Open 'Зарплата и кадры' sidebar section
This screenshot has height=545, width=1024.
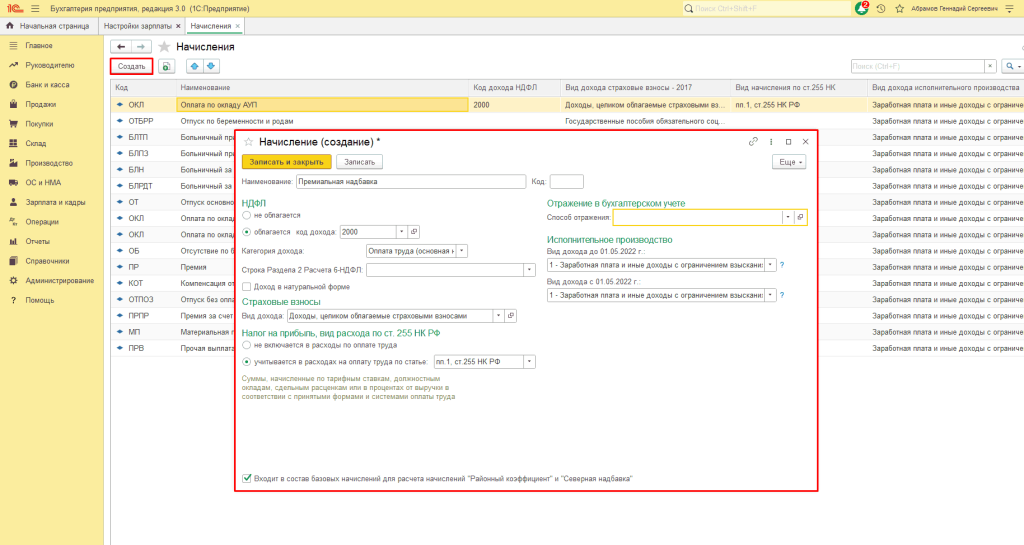[x=55, y=202]
